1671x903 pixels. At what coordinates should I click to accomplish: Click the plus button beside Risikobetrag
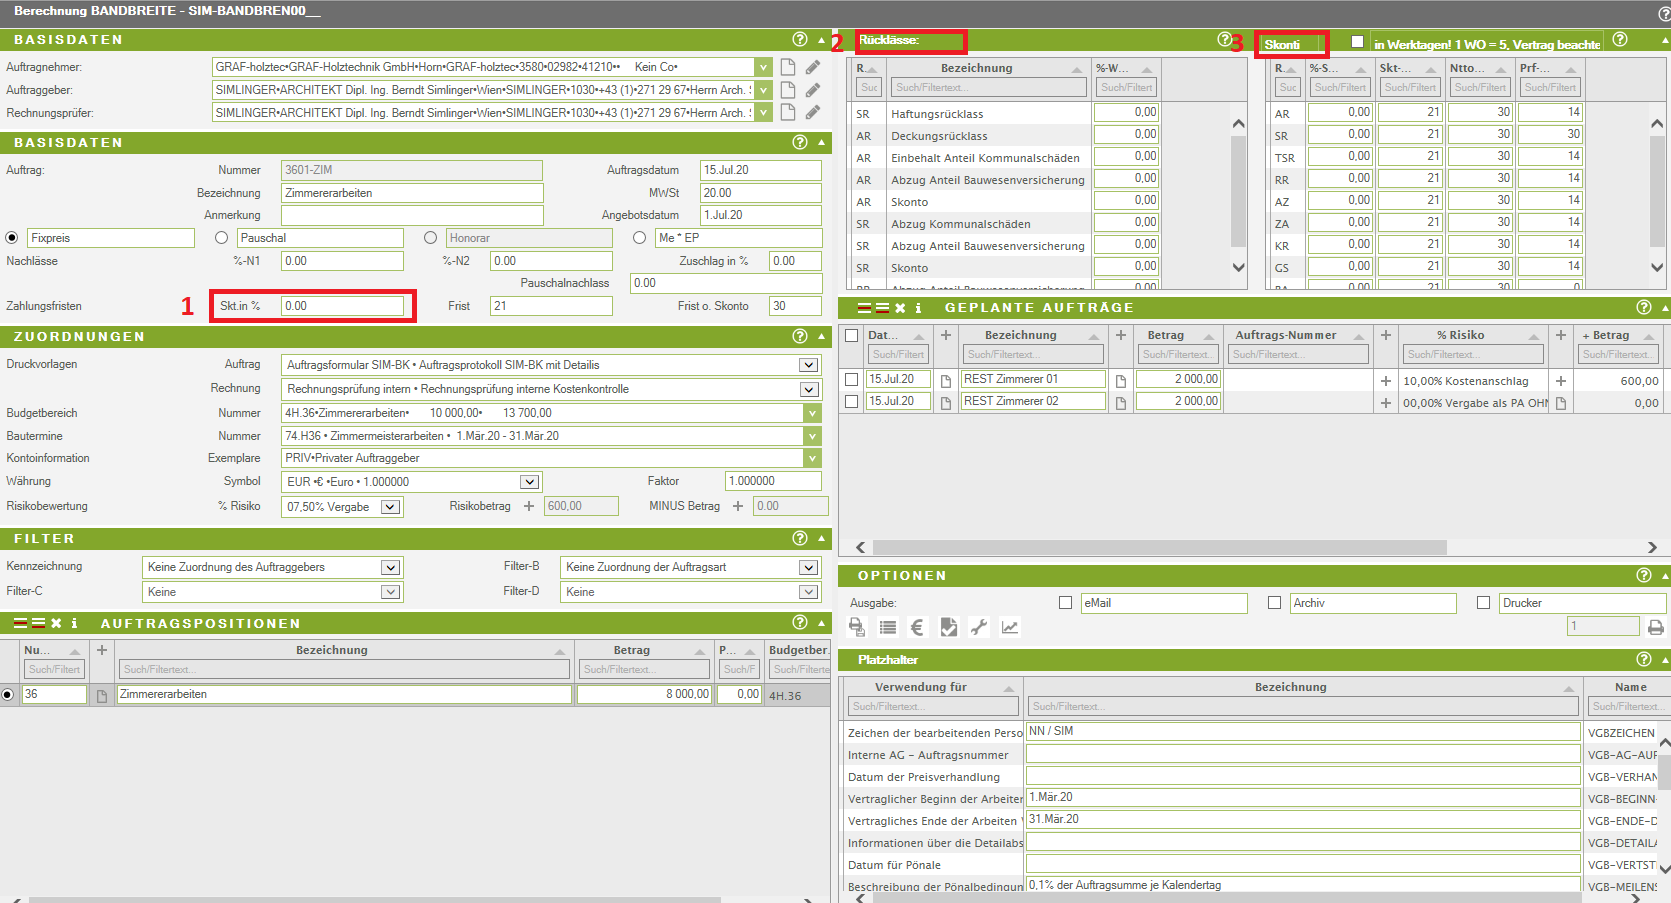(x=529, y=506)
